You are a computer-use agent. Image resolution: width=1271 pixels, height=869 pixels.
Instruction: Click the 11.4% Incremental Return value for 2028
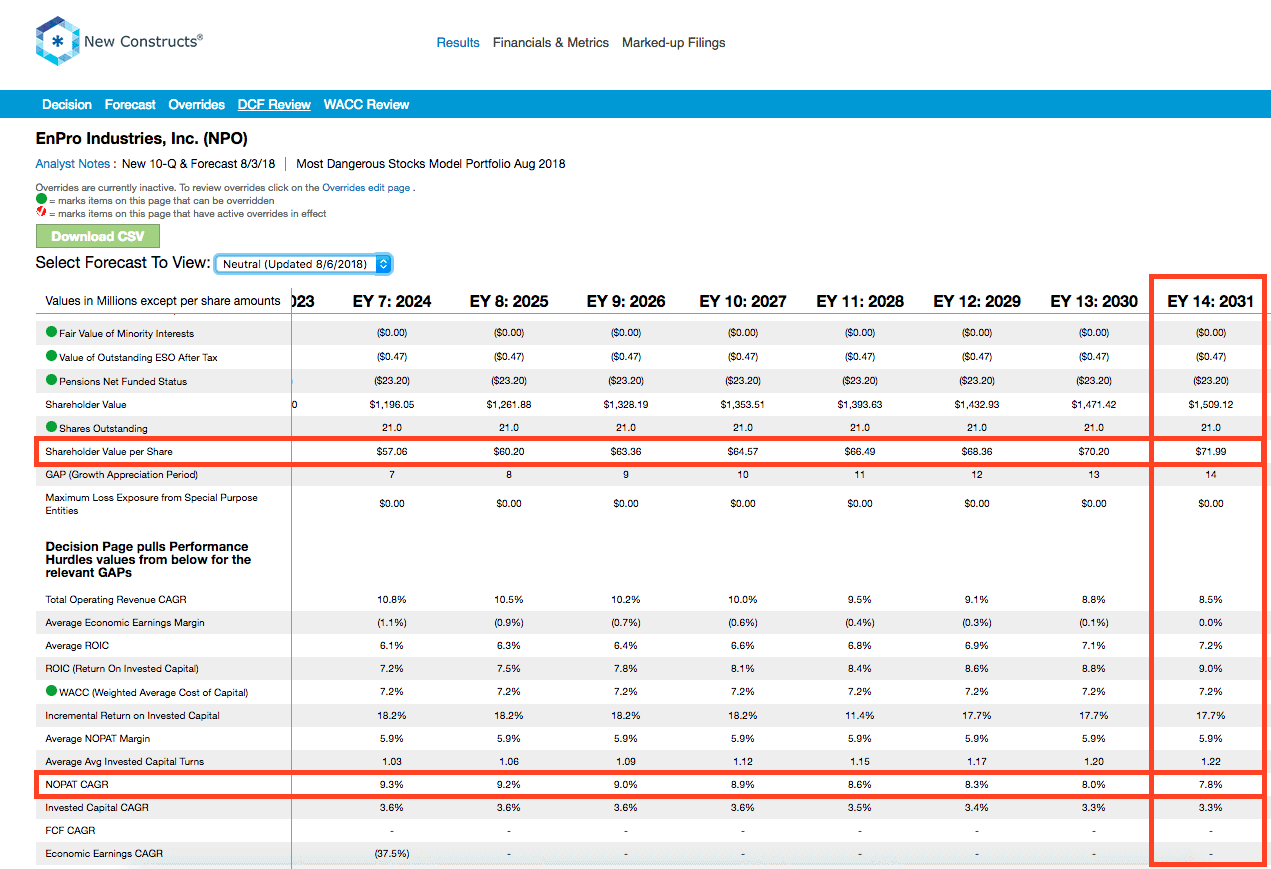[860, 715]
